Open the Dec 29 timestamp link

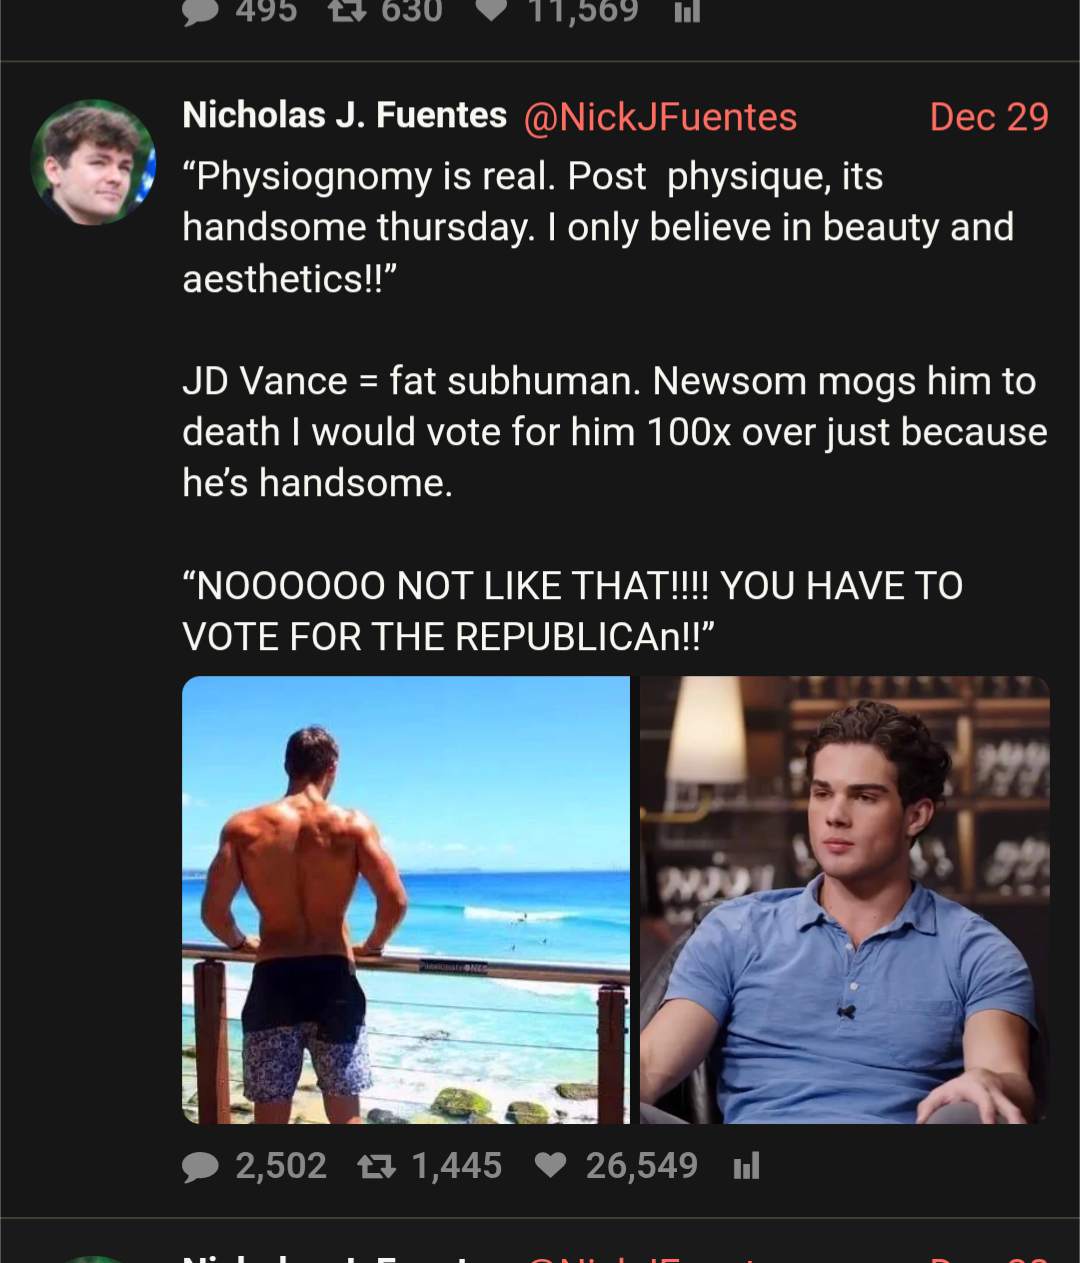(x=988, y=117)
